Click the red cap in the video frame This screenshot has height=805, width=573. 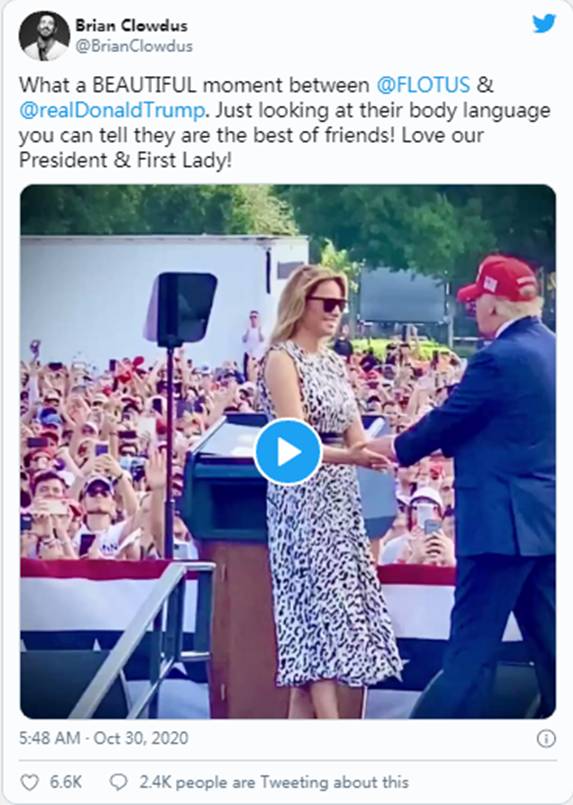pos(498,279)
